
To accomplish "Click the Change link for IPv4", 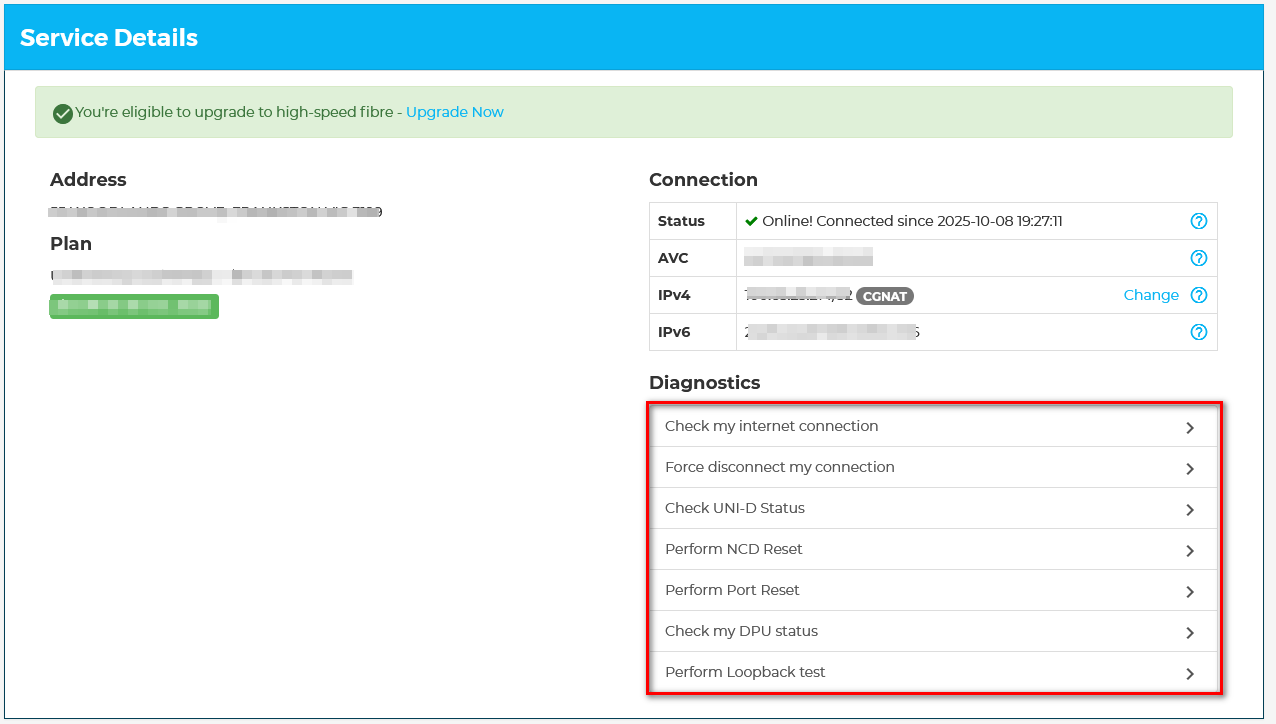I will tap(1151, 295).
